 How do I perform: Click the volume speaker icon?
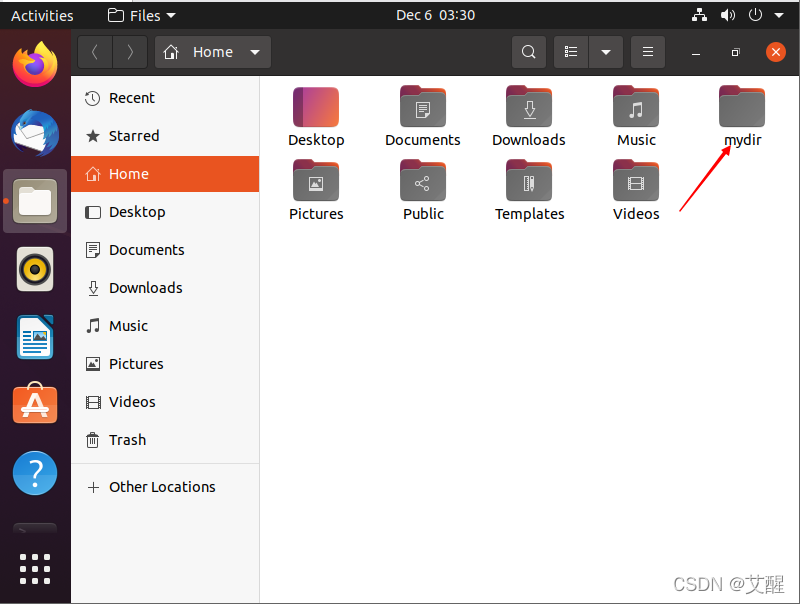[728, 15]
